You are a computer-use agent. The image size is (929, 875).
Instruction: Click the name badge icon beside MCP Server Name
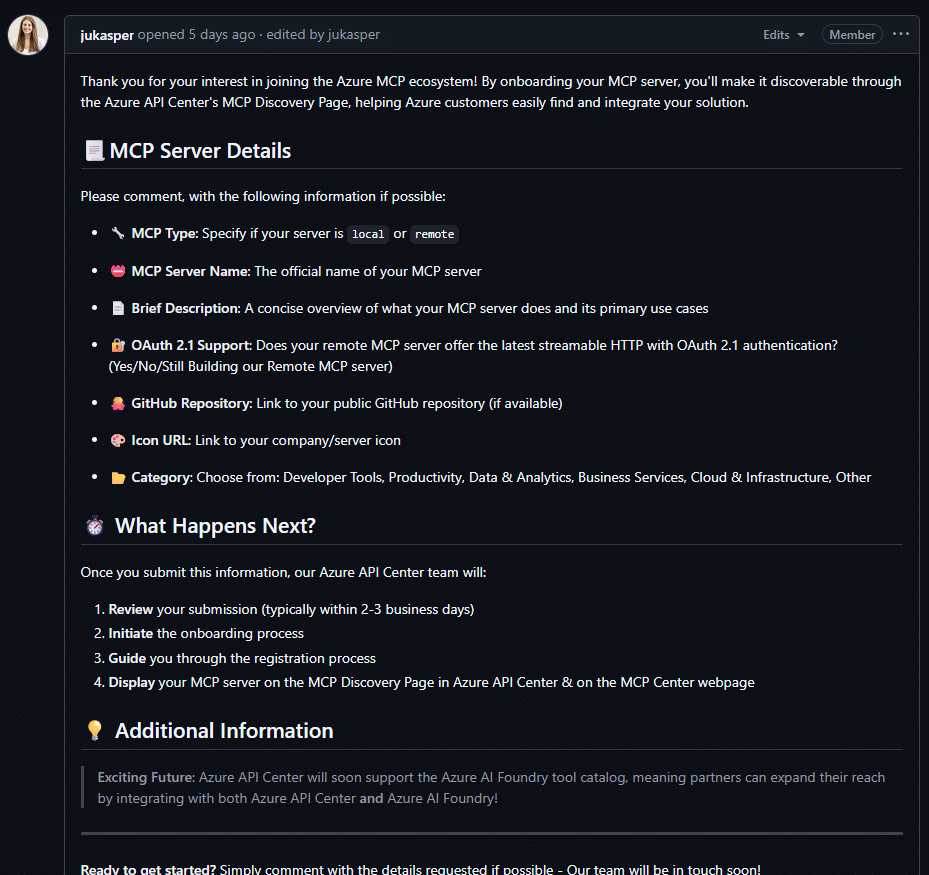(x=118, y=271)
